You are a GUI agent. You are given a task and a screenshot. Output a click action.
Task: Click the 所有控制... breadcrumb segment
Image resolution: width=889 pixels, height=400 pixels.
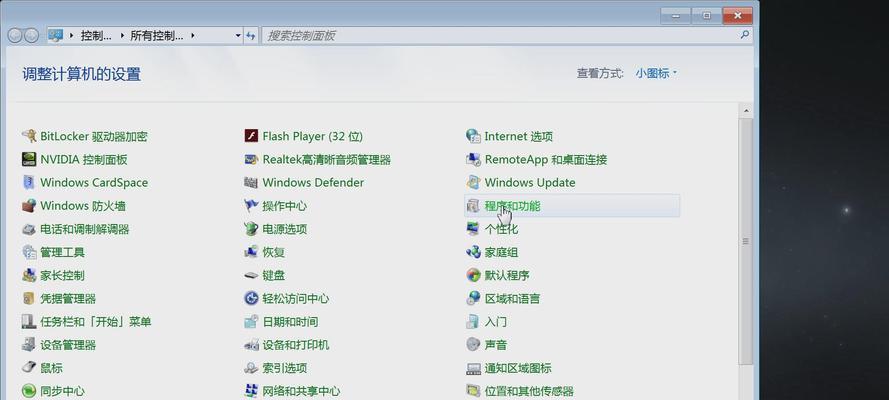coord(157,36)
